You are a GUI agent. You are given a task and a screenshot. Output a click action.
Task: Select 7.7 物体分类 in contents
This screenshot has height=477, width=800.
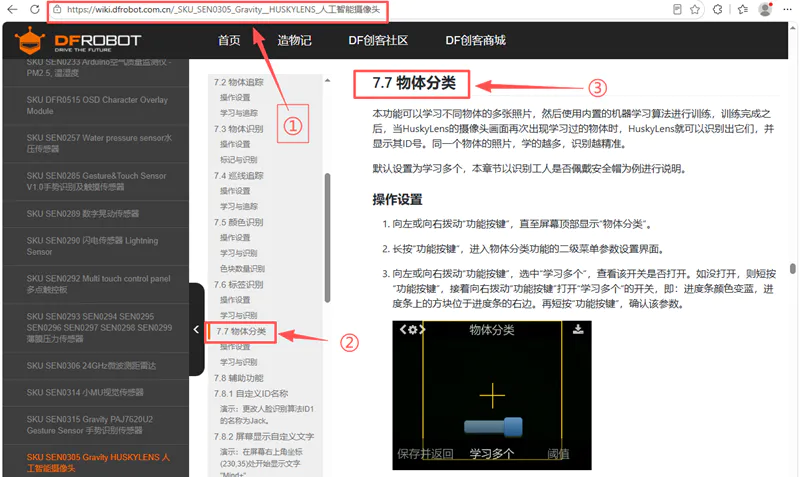[241, 332]
